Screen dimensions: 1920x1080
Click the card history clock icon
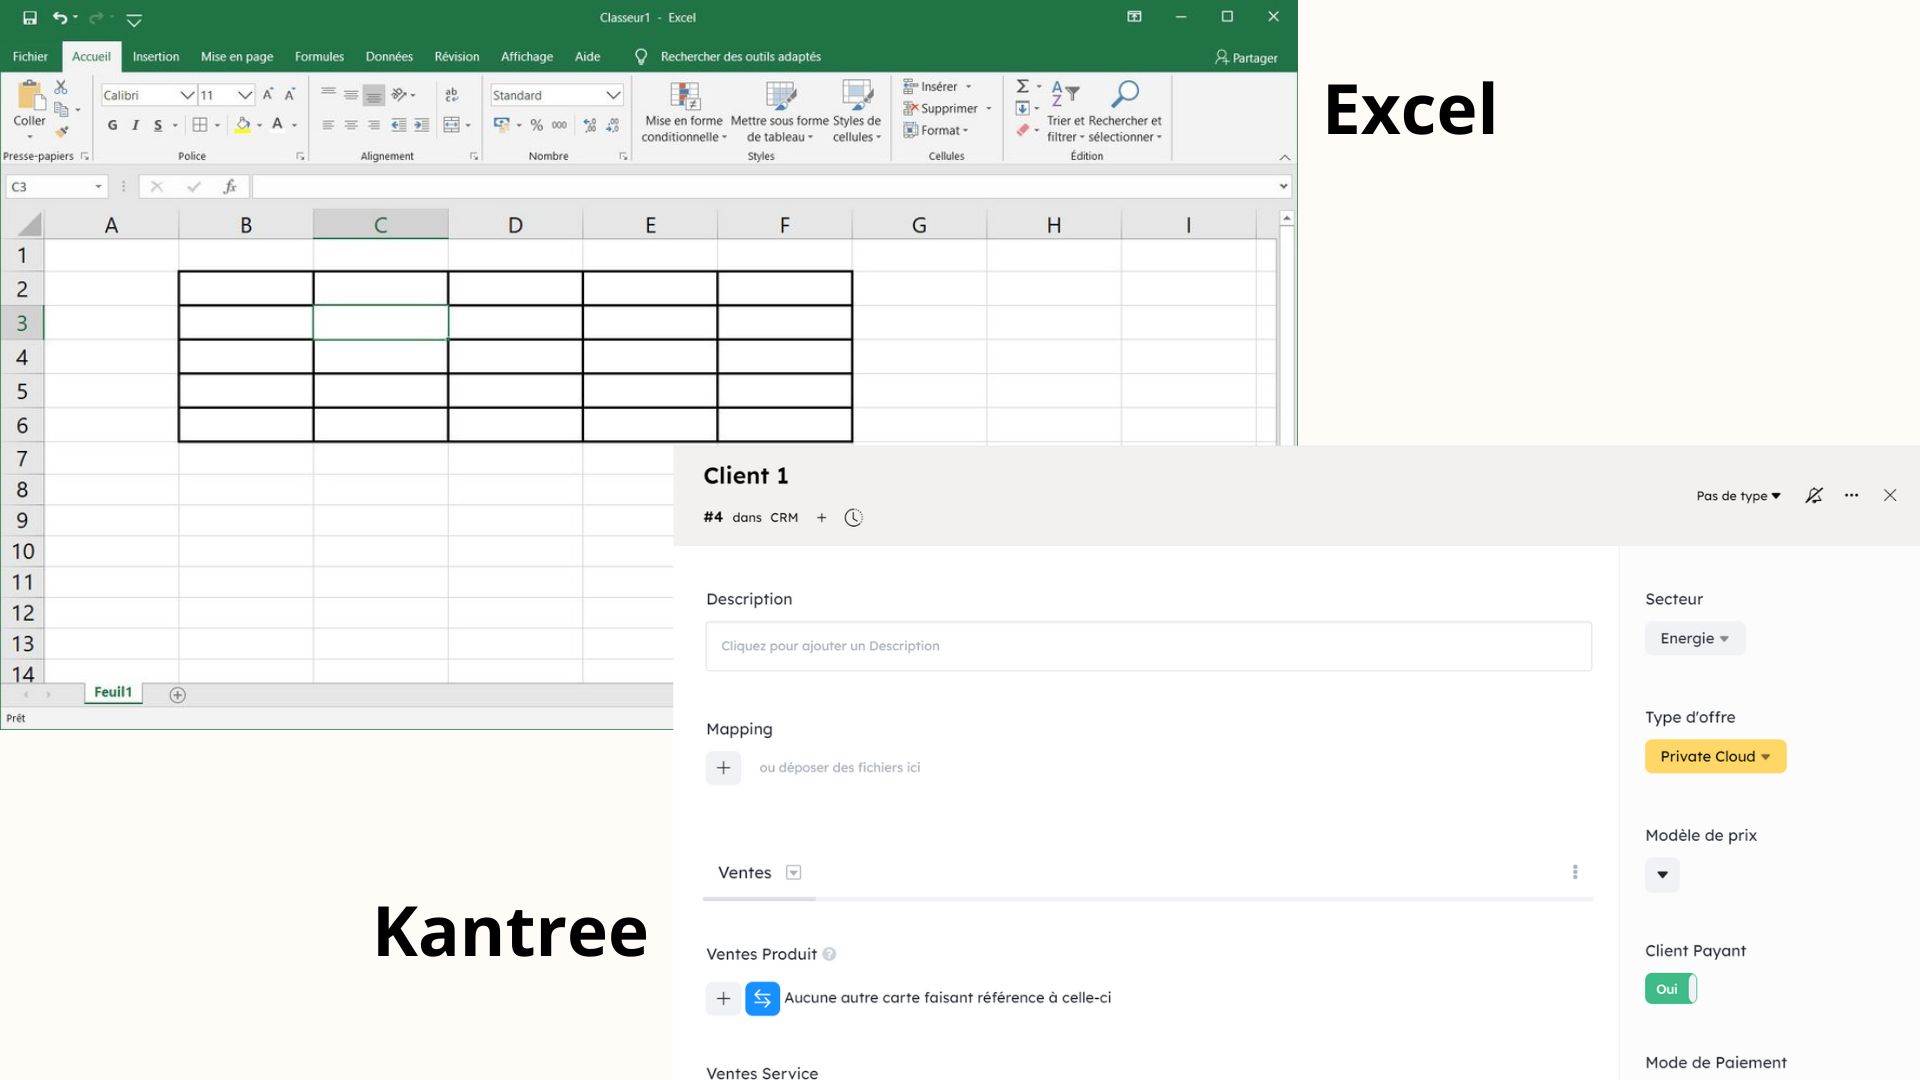853,518
